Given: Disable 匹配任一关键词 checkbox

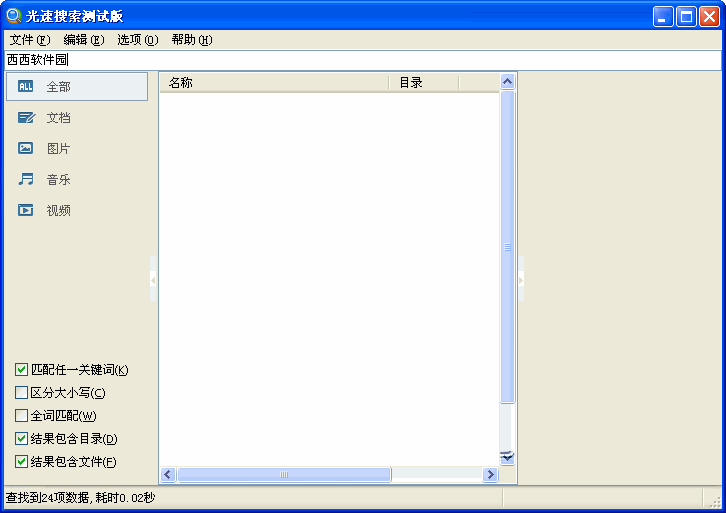Looking at the screenshot, I should (x=22, y=370).
